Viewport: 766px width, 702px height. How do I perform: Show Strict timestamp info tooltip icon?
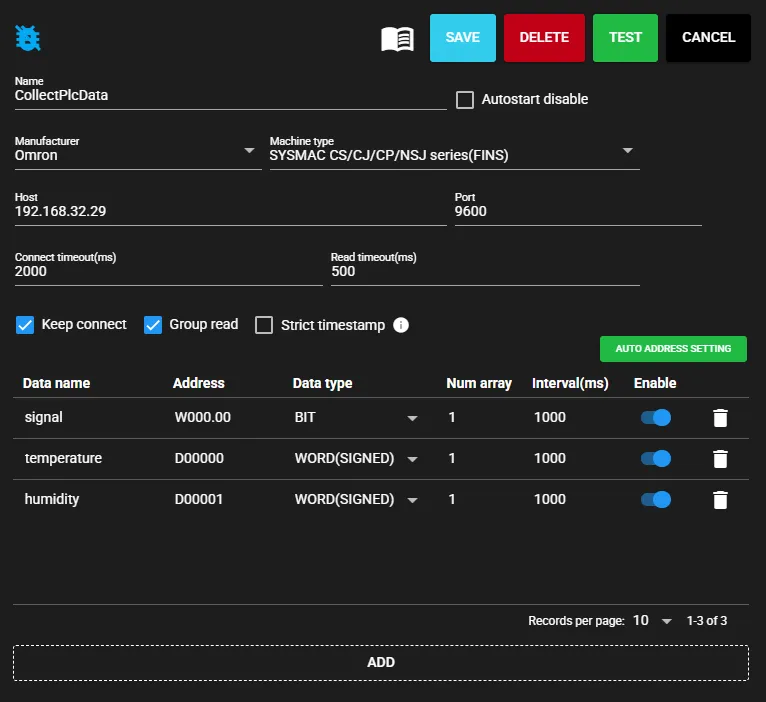pyautogui.click(x=401, y=325)
